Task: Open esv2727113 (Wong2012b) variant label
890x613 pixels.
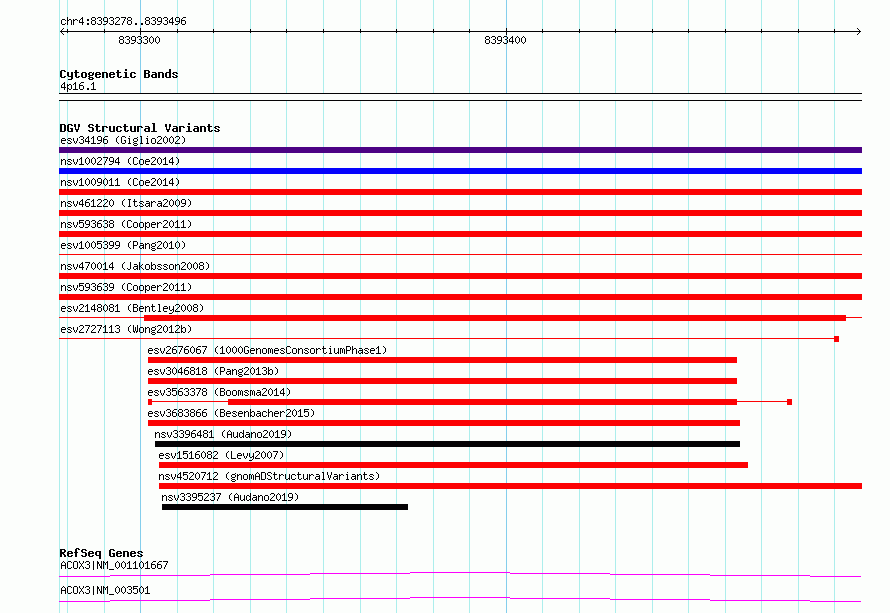Action: coord(126,329)
